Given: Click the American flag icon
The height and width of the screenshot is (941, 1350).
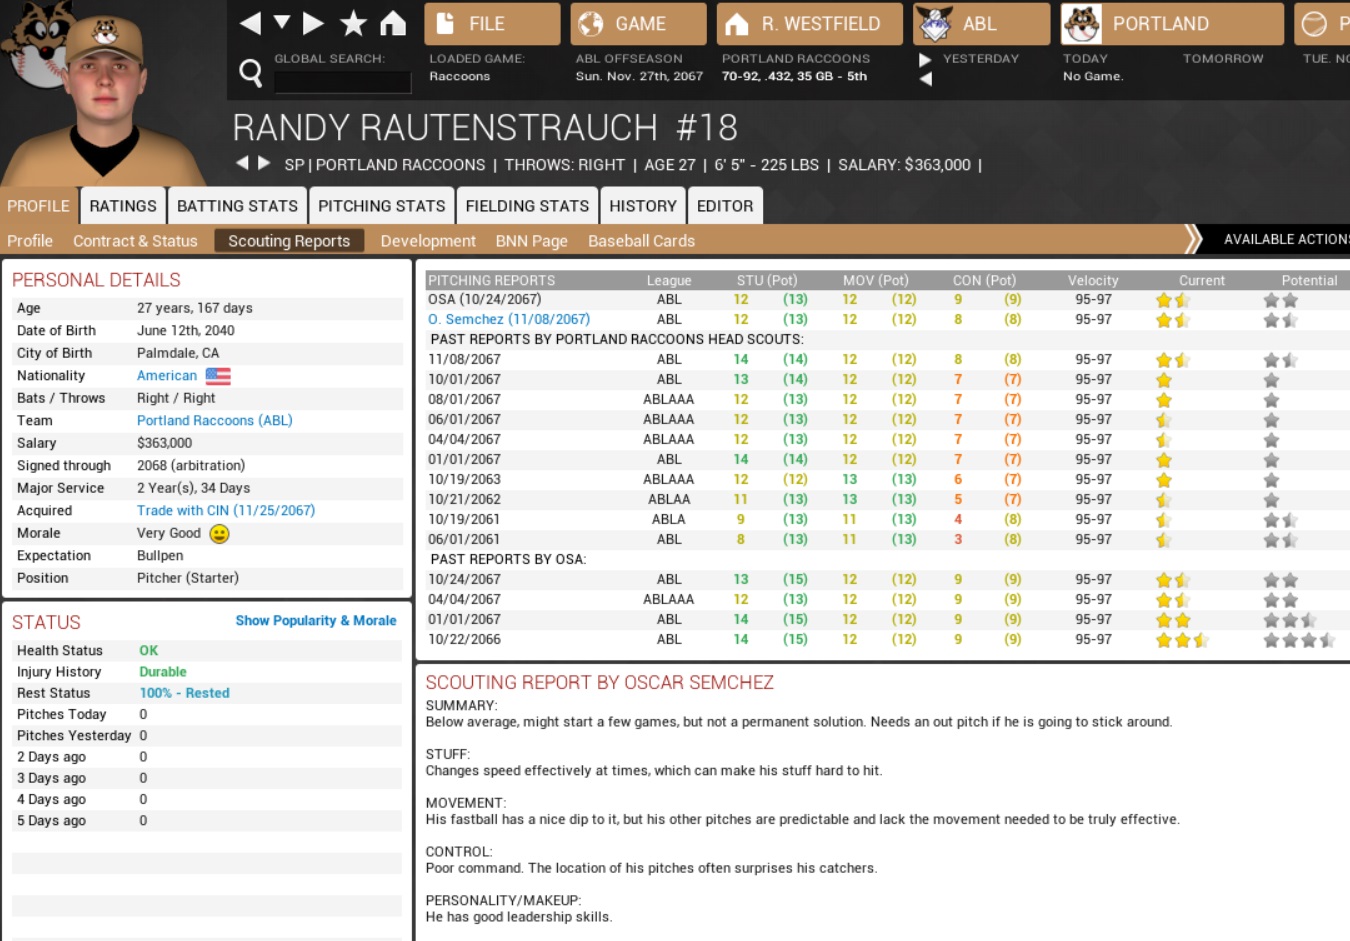Looking at the screenshot, I should (x=218, y=376).
